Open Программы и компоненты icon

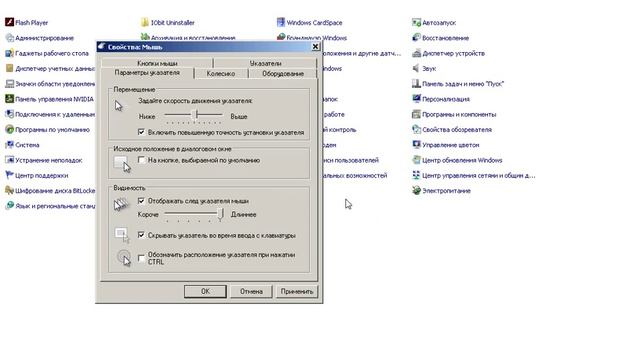coord(416,114)
